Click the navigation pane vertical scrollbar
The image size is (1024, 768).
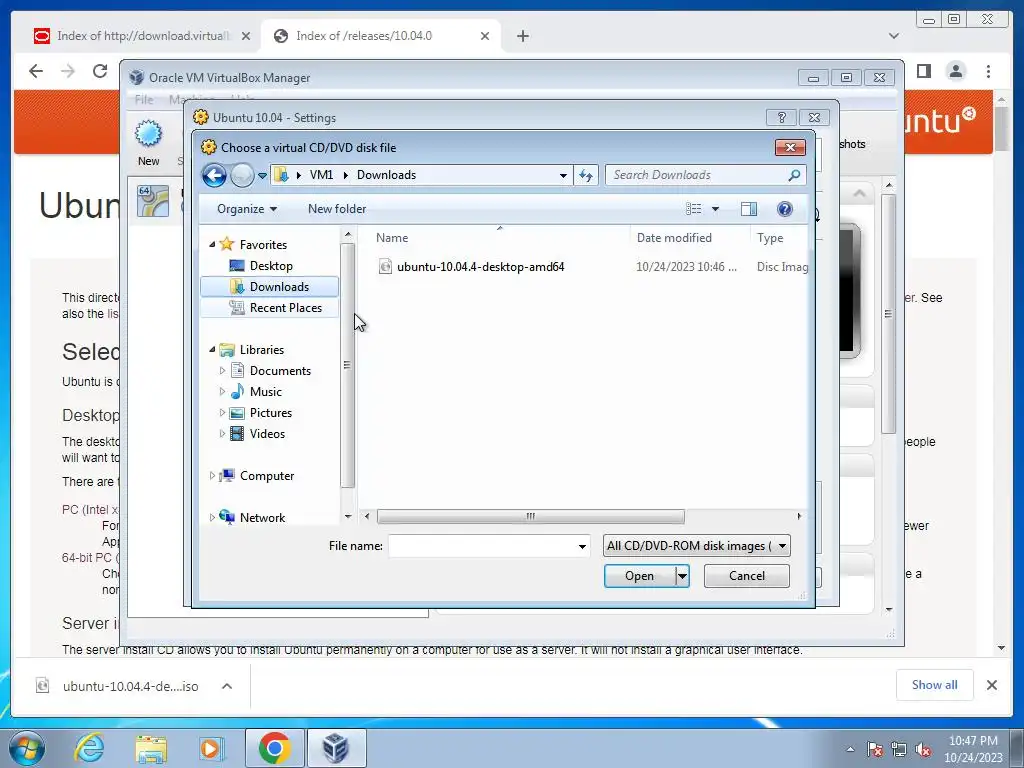(347, 366)
